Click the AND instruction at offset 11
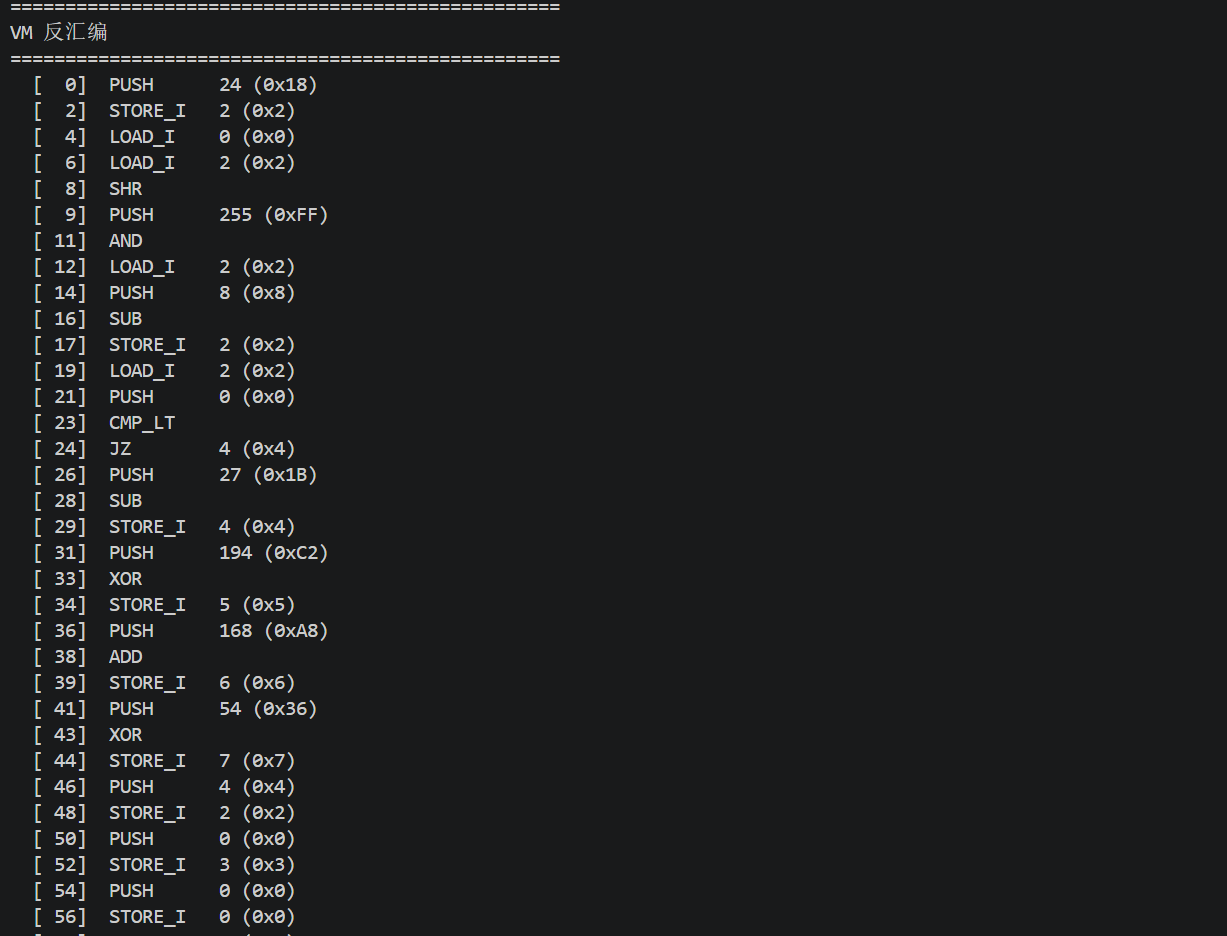The height and width of the screenshot is (936, 1227). point(125,241)
